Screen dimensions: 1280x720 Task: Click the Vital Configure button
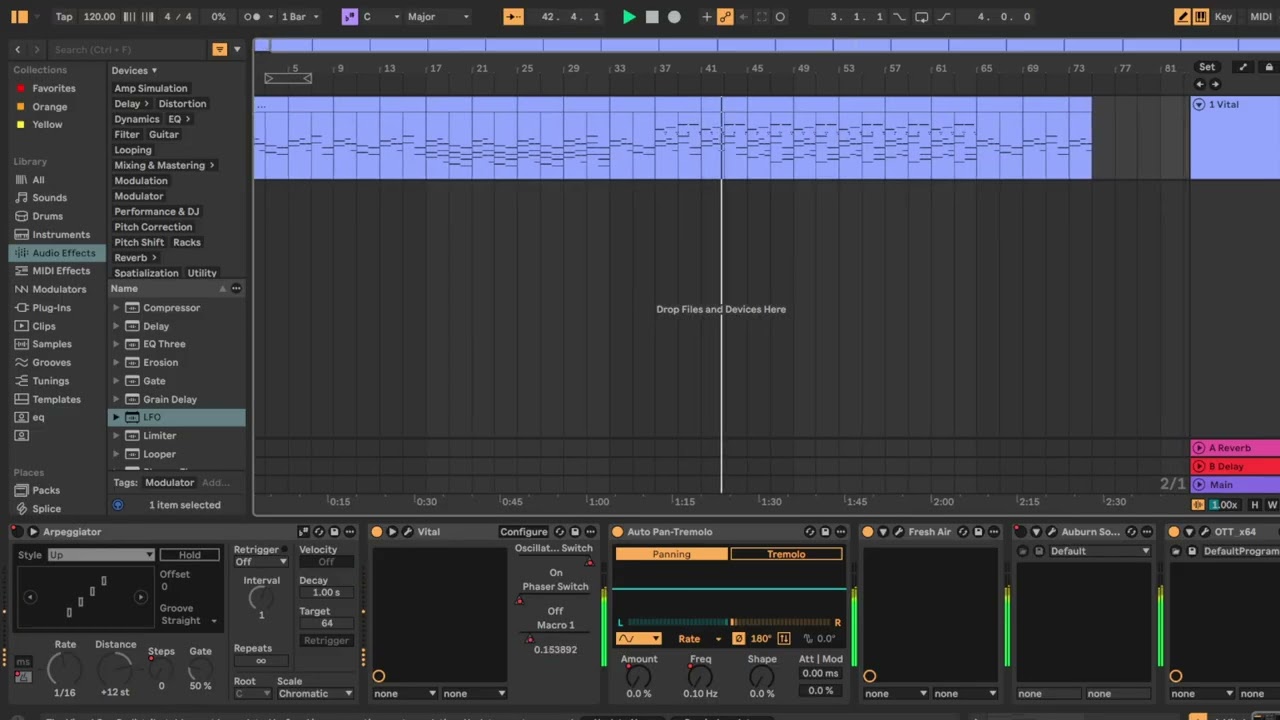click(x=524, y=532)
